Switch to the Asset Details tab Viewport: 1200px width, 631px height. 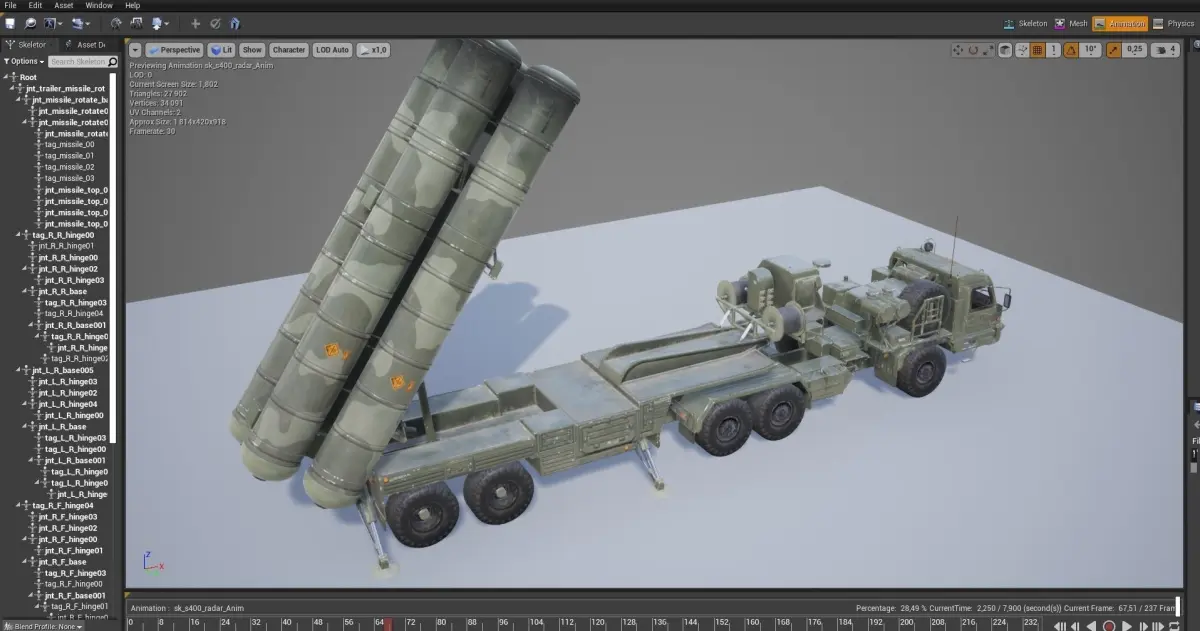pos(85,44)
